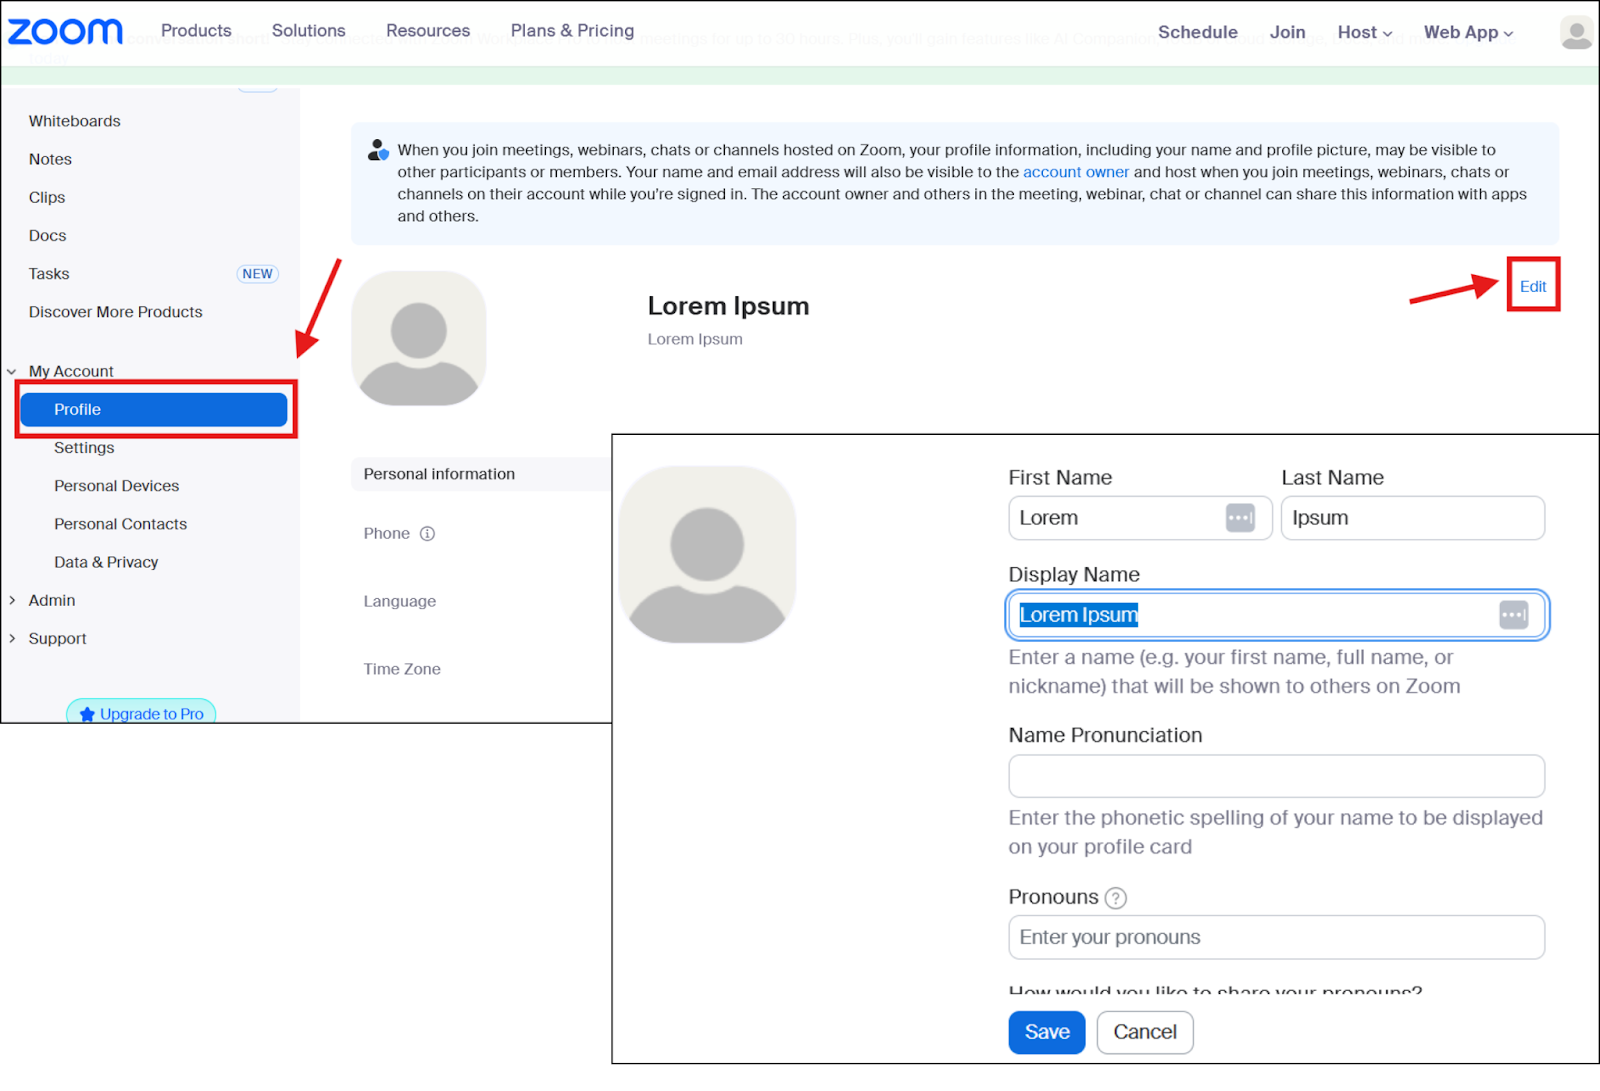Expand the Host dropdown menu
This screenshot has width=1600, height=1091.
[x=1364, y=33]
